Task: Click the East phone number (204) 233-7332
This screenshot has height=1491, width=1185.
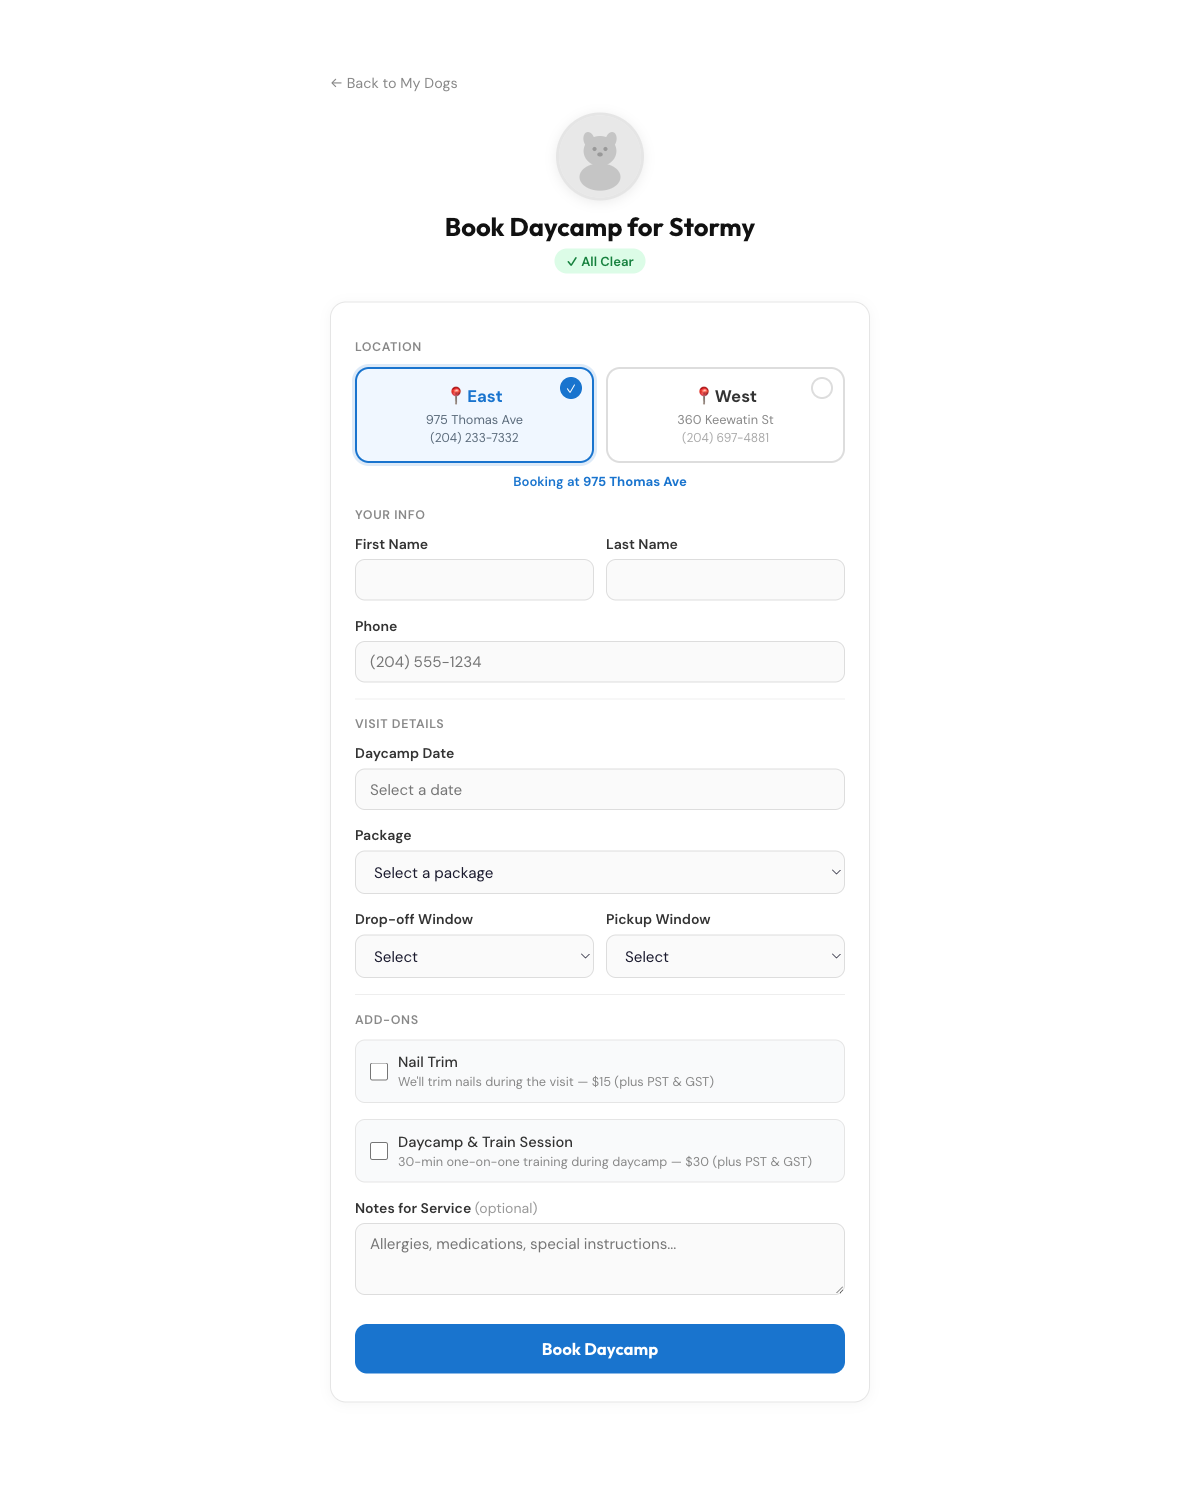Action: click(474, 438)
